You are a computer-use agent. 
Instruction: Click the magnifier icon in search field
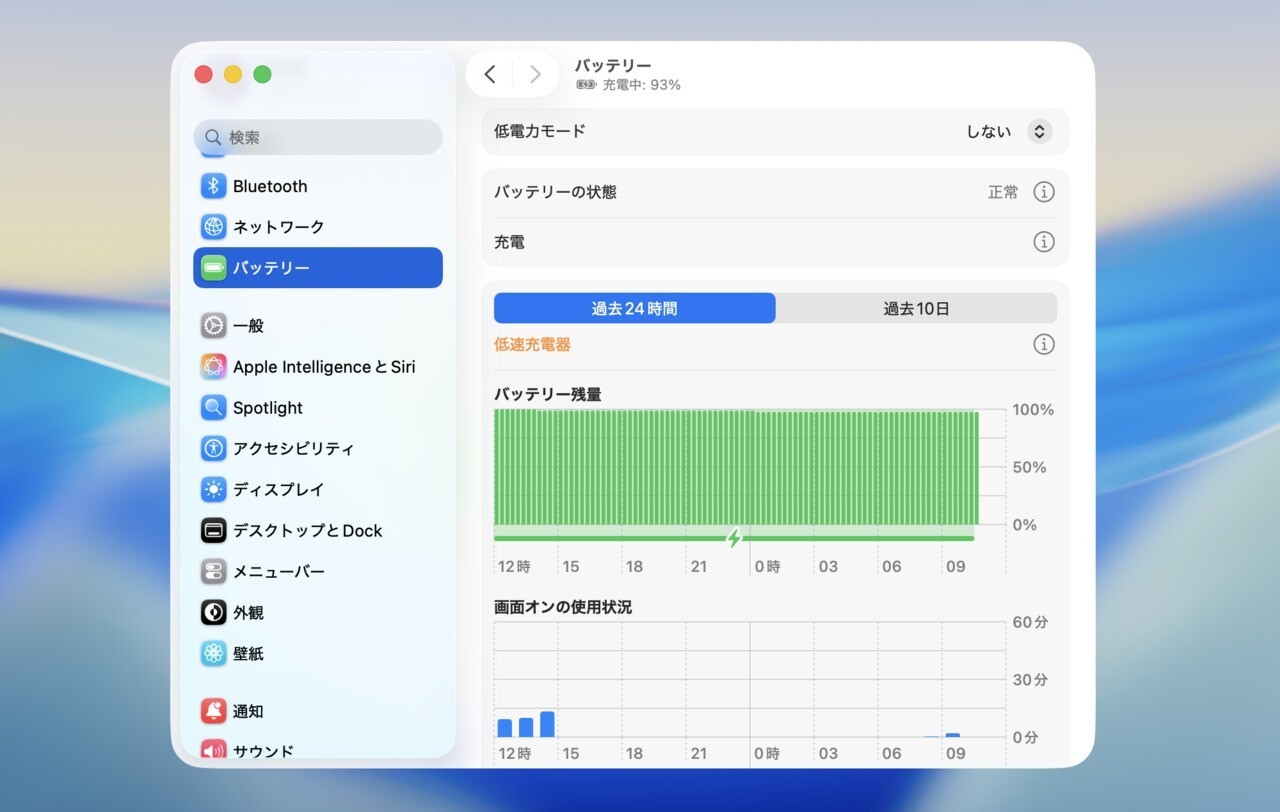tap(213, 138)
